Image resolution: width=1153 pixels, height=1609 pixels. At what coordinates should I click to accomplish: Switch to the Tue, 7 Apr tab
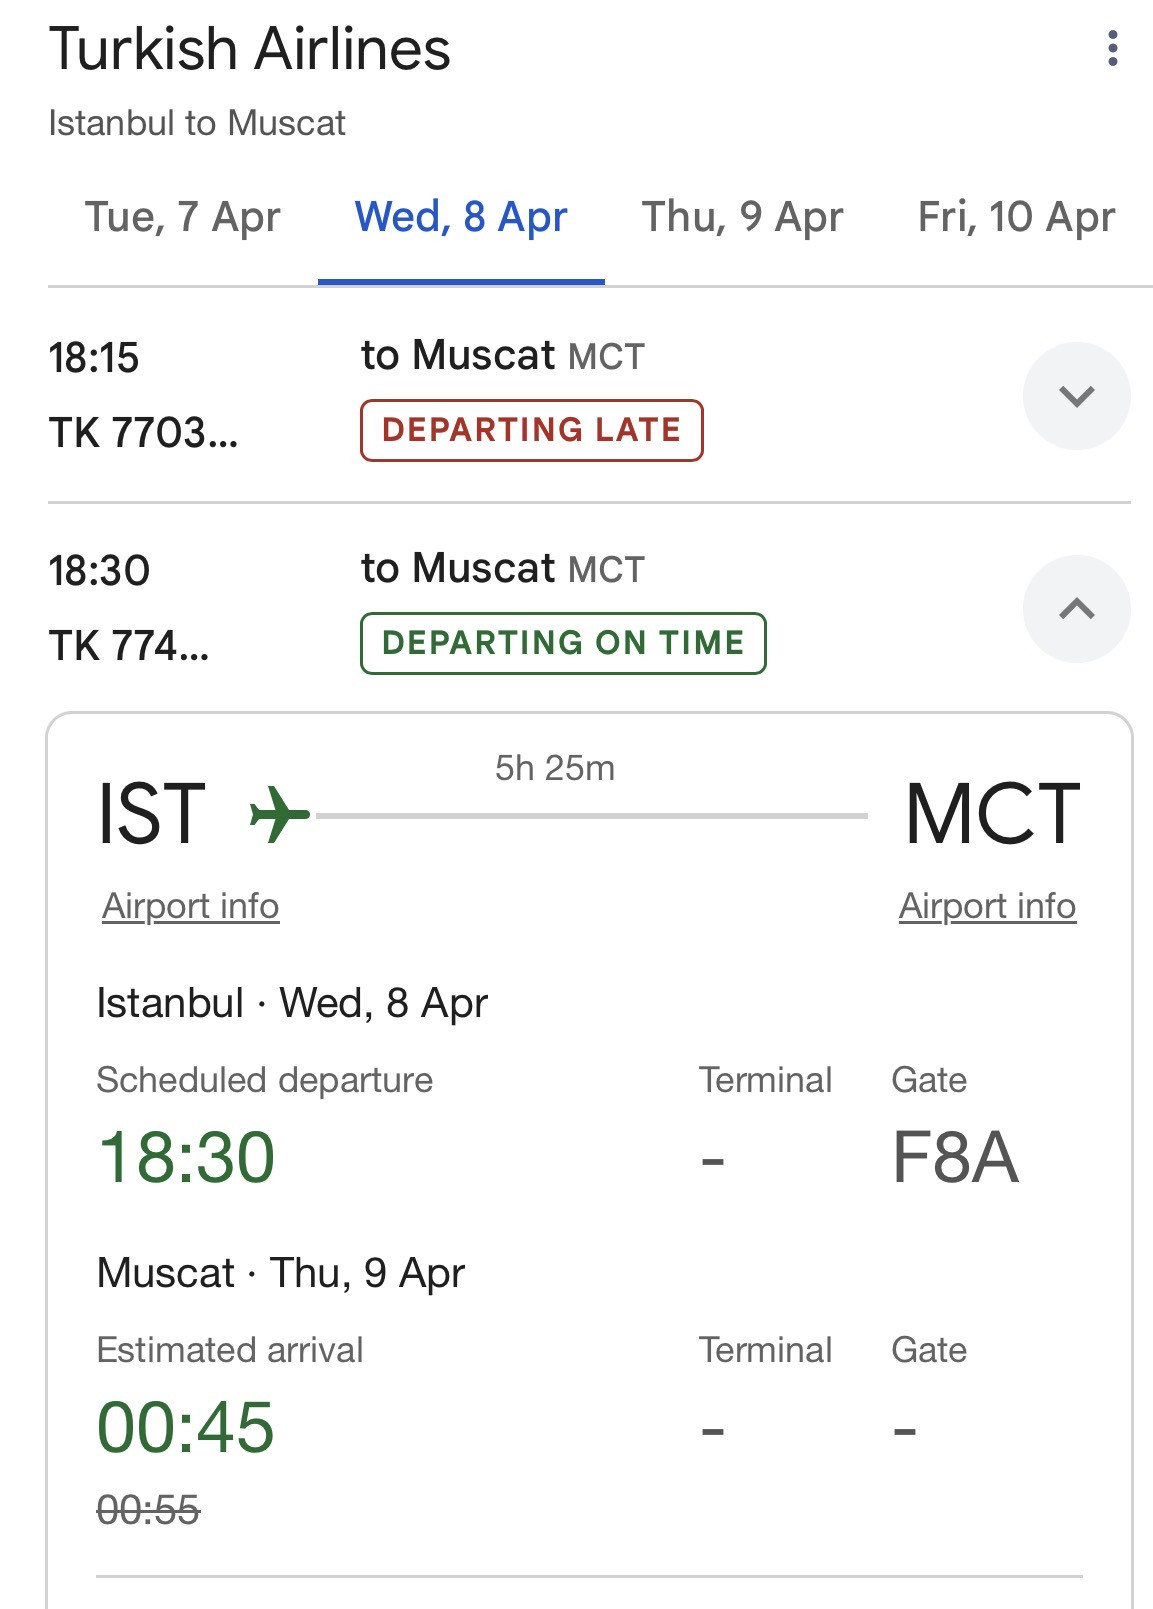pos(183,217)
